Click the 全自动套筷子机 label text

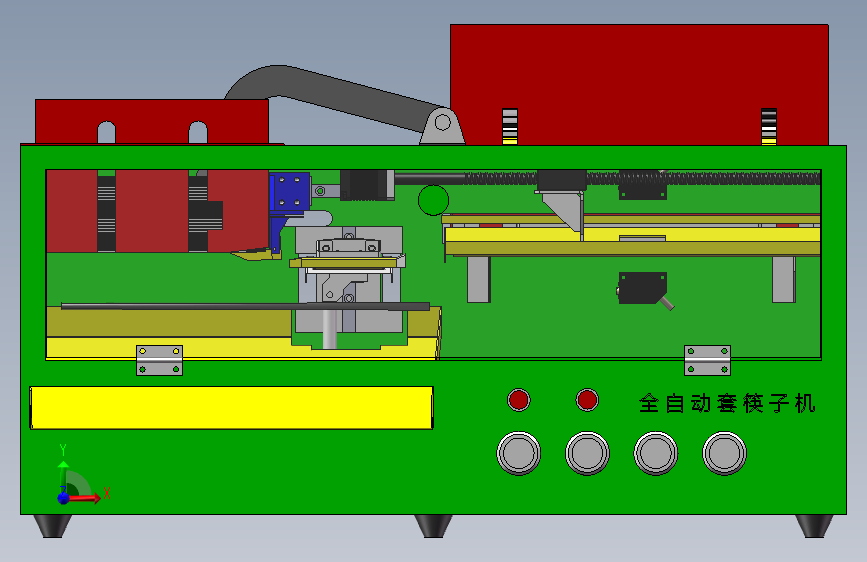click(x=727, y=403)
